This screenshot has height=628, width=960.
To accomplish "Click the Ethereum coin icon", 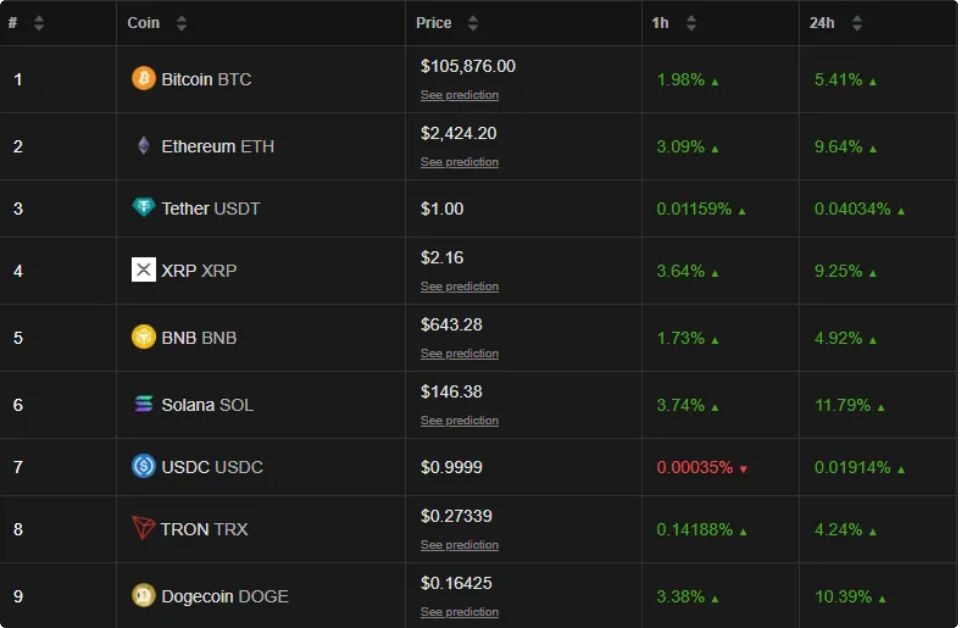I will (144, 145).
